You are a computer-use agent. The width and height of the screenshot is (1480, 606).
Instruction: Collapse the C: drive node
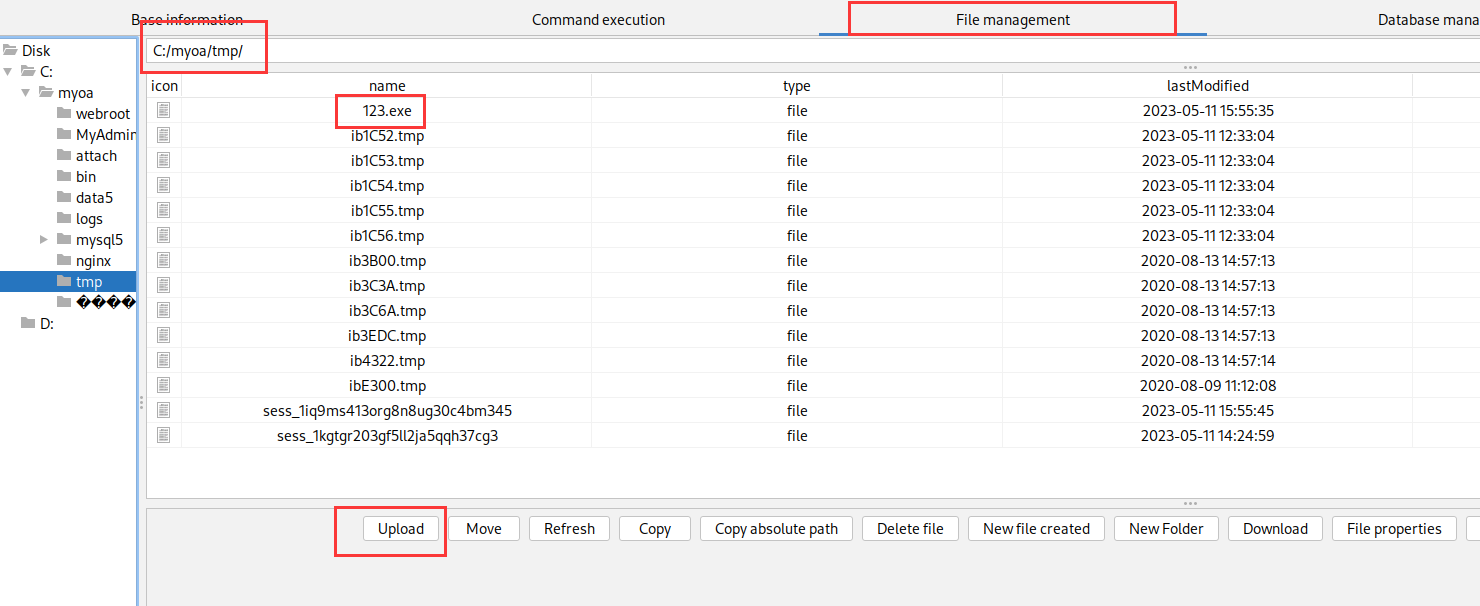[8, 72]
